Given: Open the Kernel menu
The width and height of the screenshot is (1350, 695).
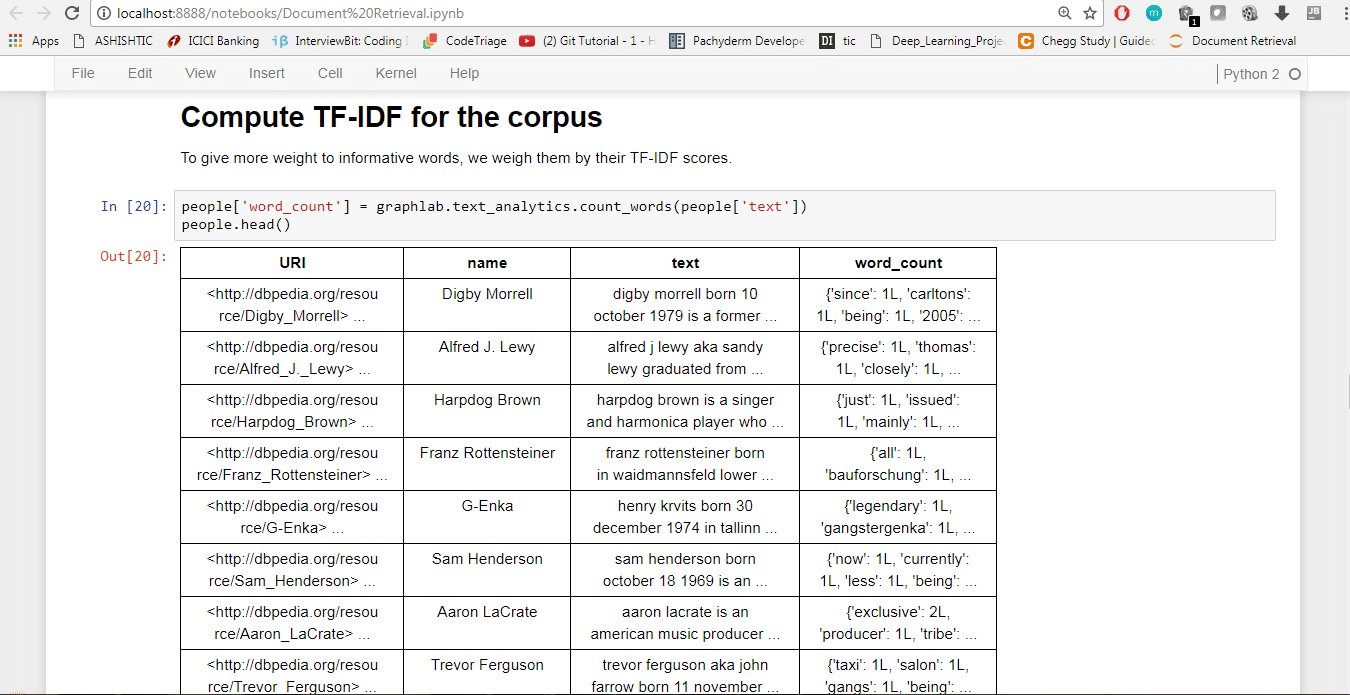Looking at the screenshot, I should click(x=396, y=73).
